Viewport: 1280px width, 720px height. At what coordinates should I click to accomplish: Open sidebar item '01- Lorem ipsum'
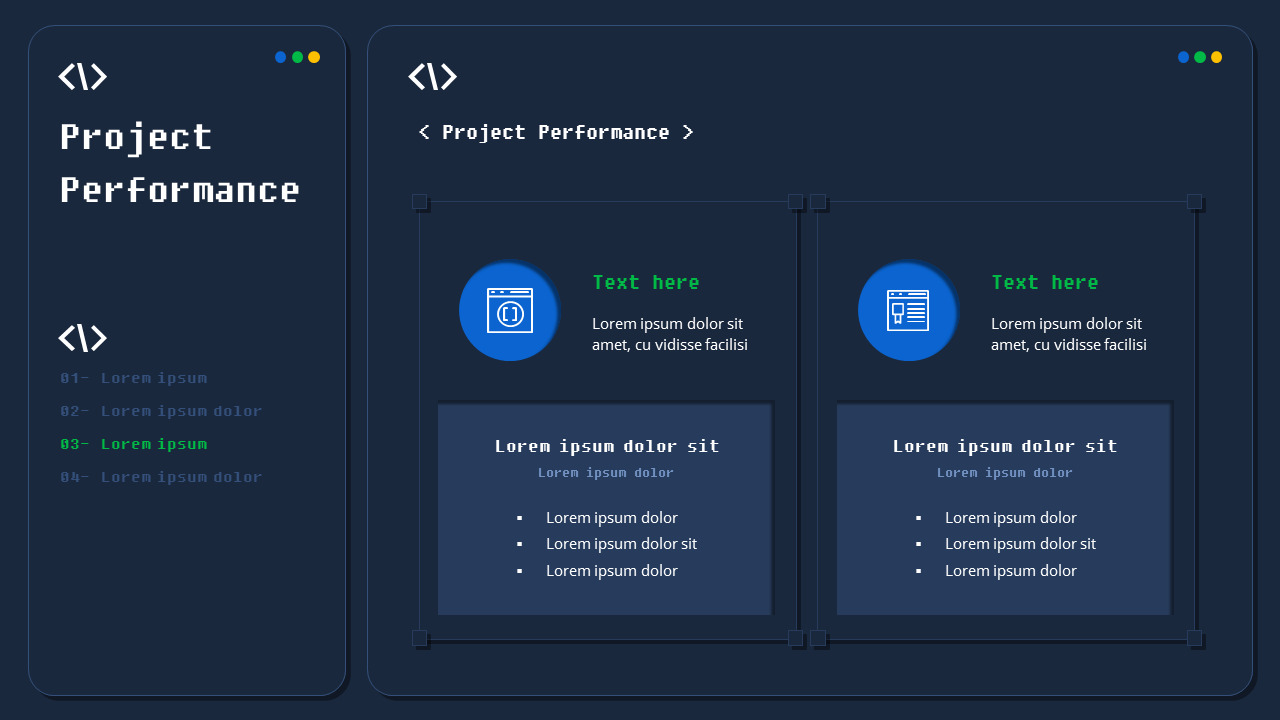pyautogui.click(x=133, y=378)
